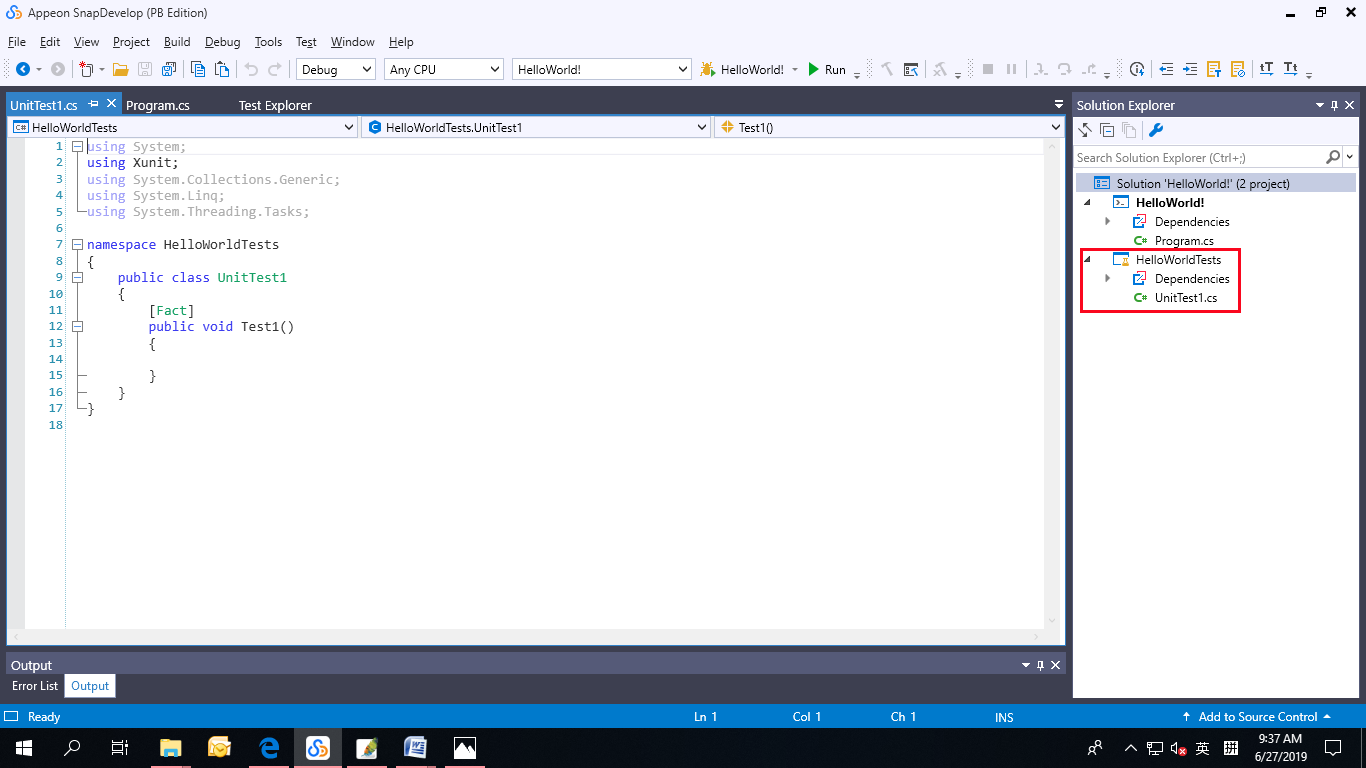Image resolution: width=1366 pixels, height=768 pixels.
Task: Select Program.cs in Solution Explorer
Action: pos(1184,240)
